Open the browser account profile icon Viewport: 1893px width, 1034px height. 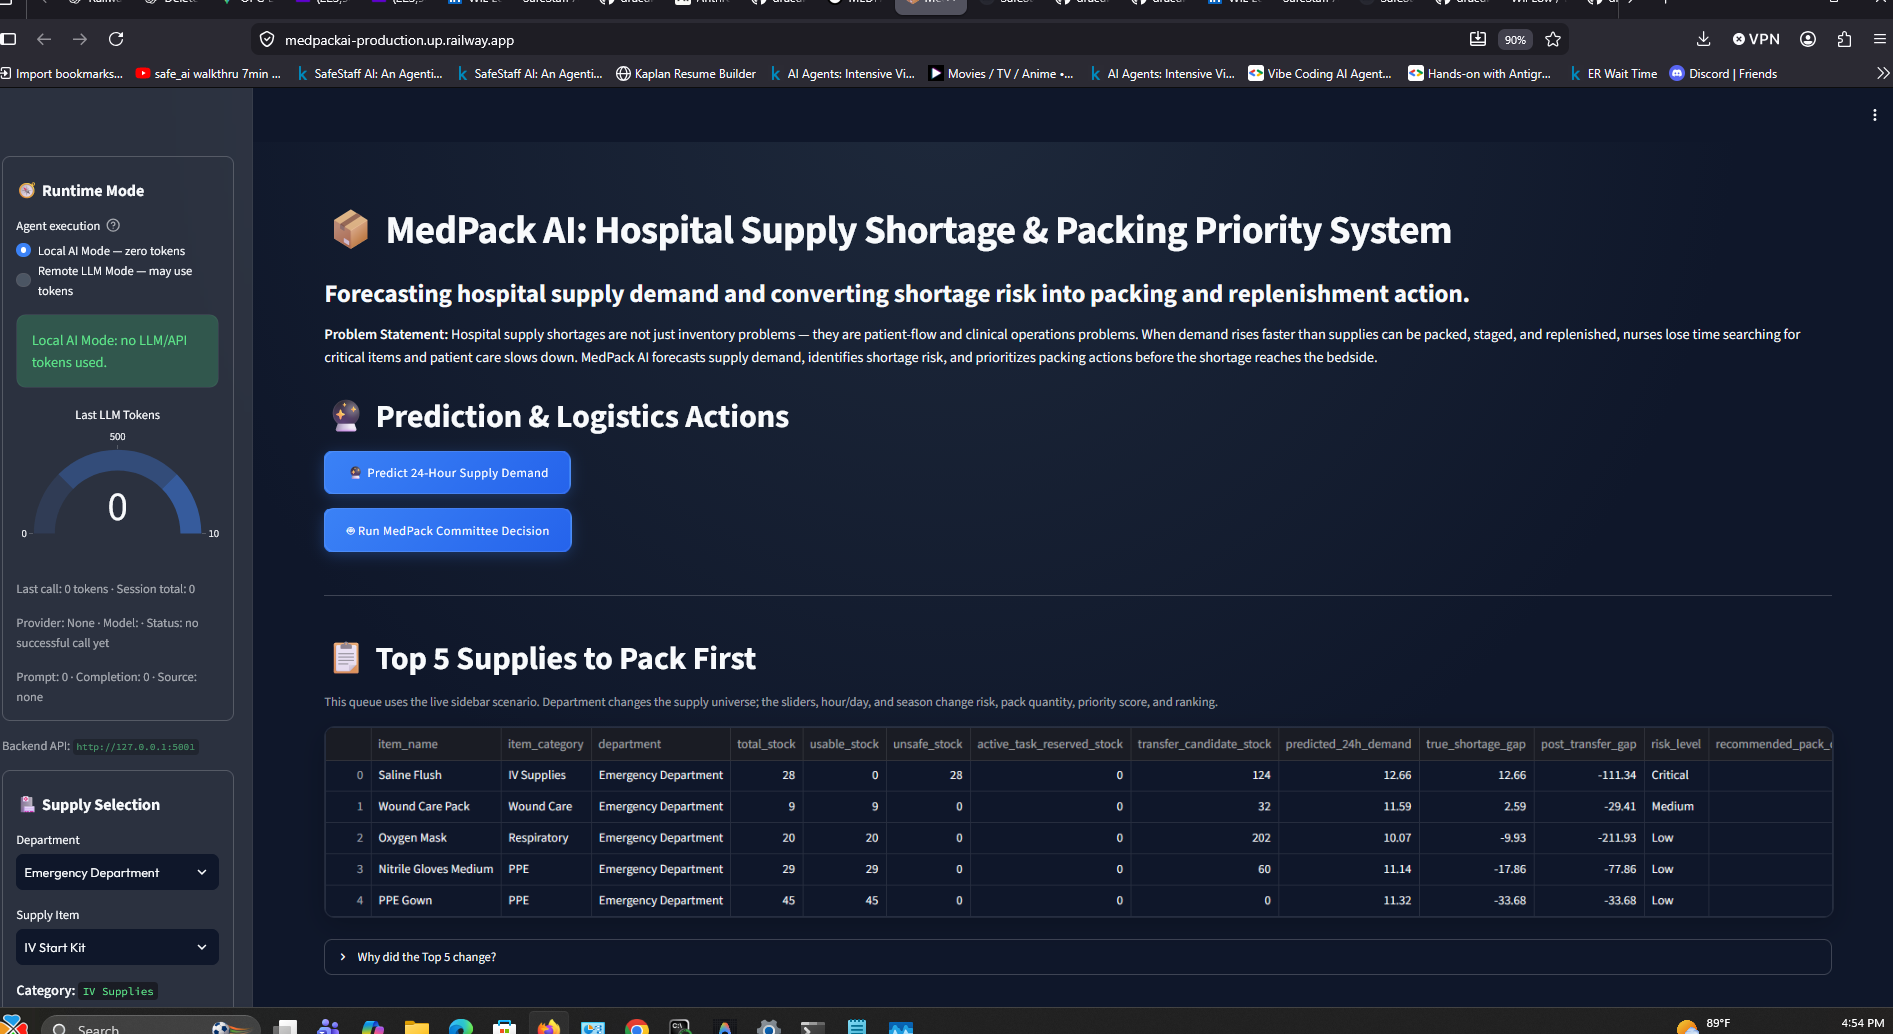coord(1808,39)
